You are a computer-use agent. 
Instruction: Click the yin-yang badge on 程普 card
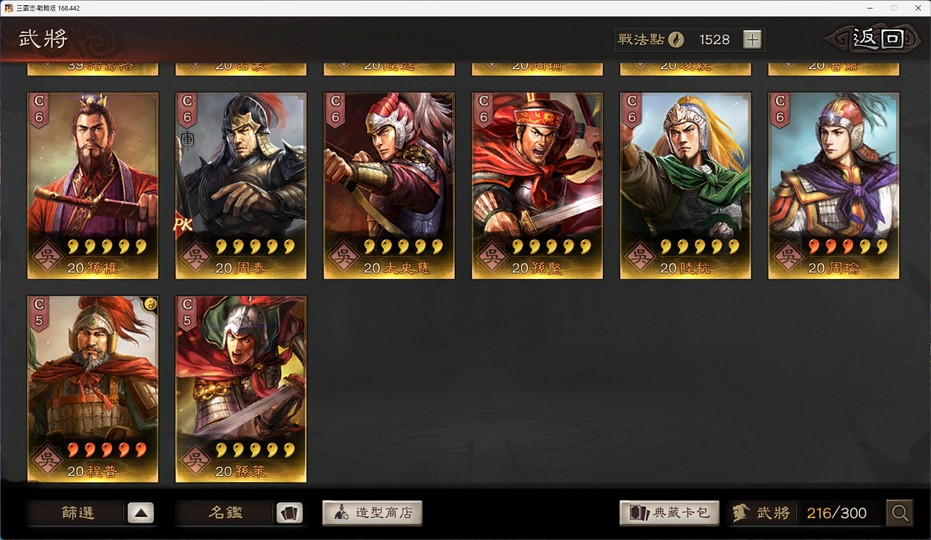pos(151,304)
